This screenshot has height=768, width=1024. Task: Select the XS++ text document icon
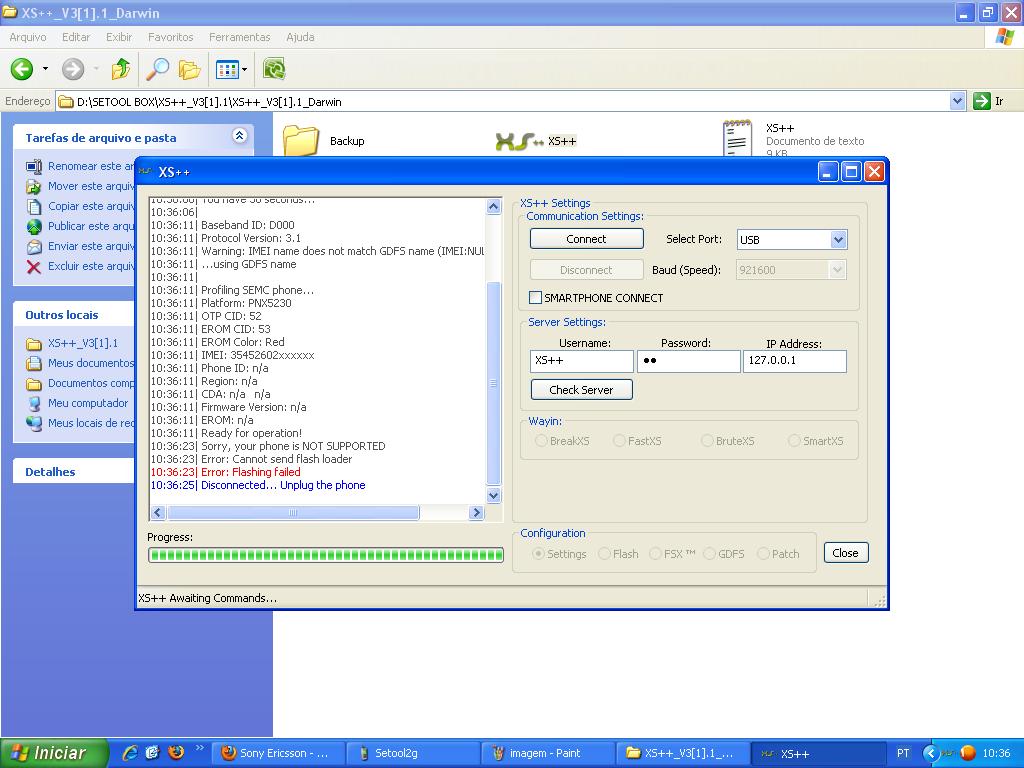737,138
